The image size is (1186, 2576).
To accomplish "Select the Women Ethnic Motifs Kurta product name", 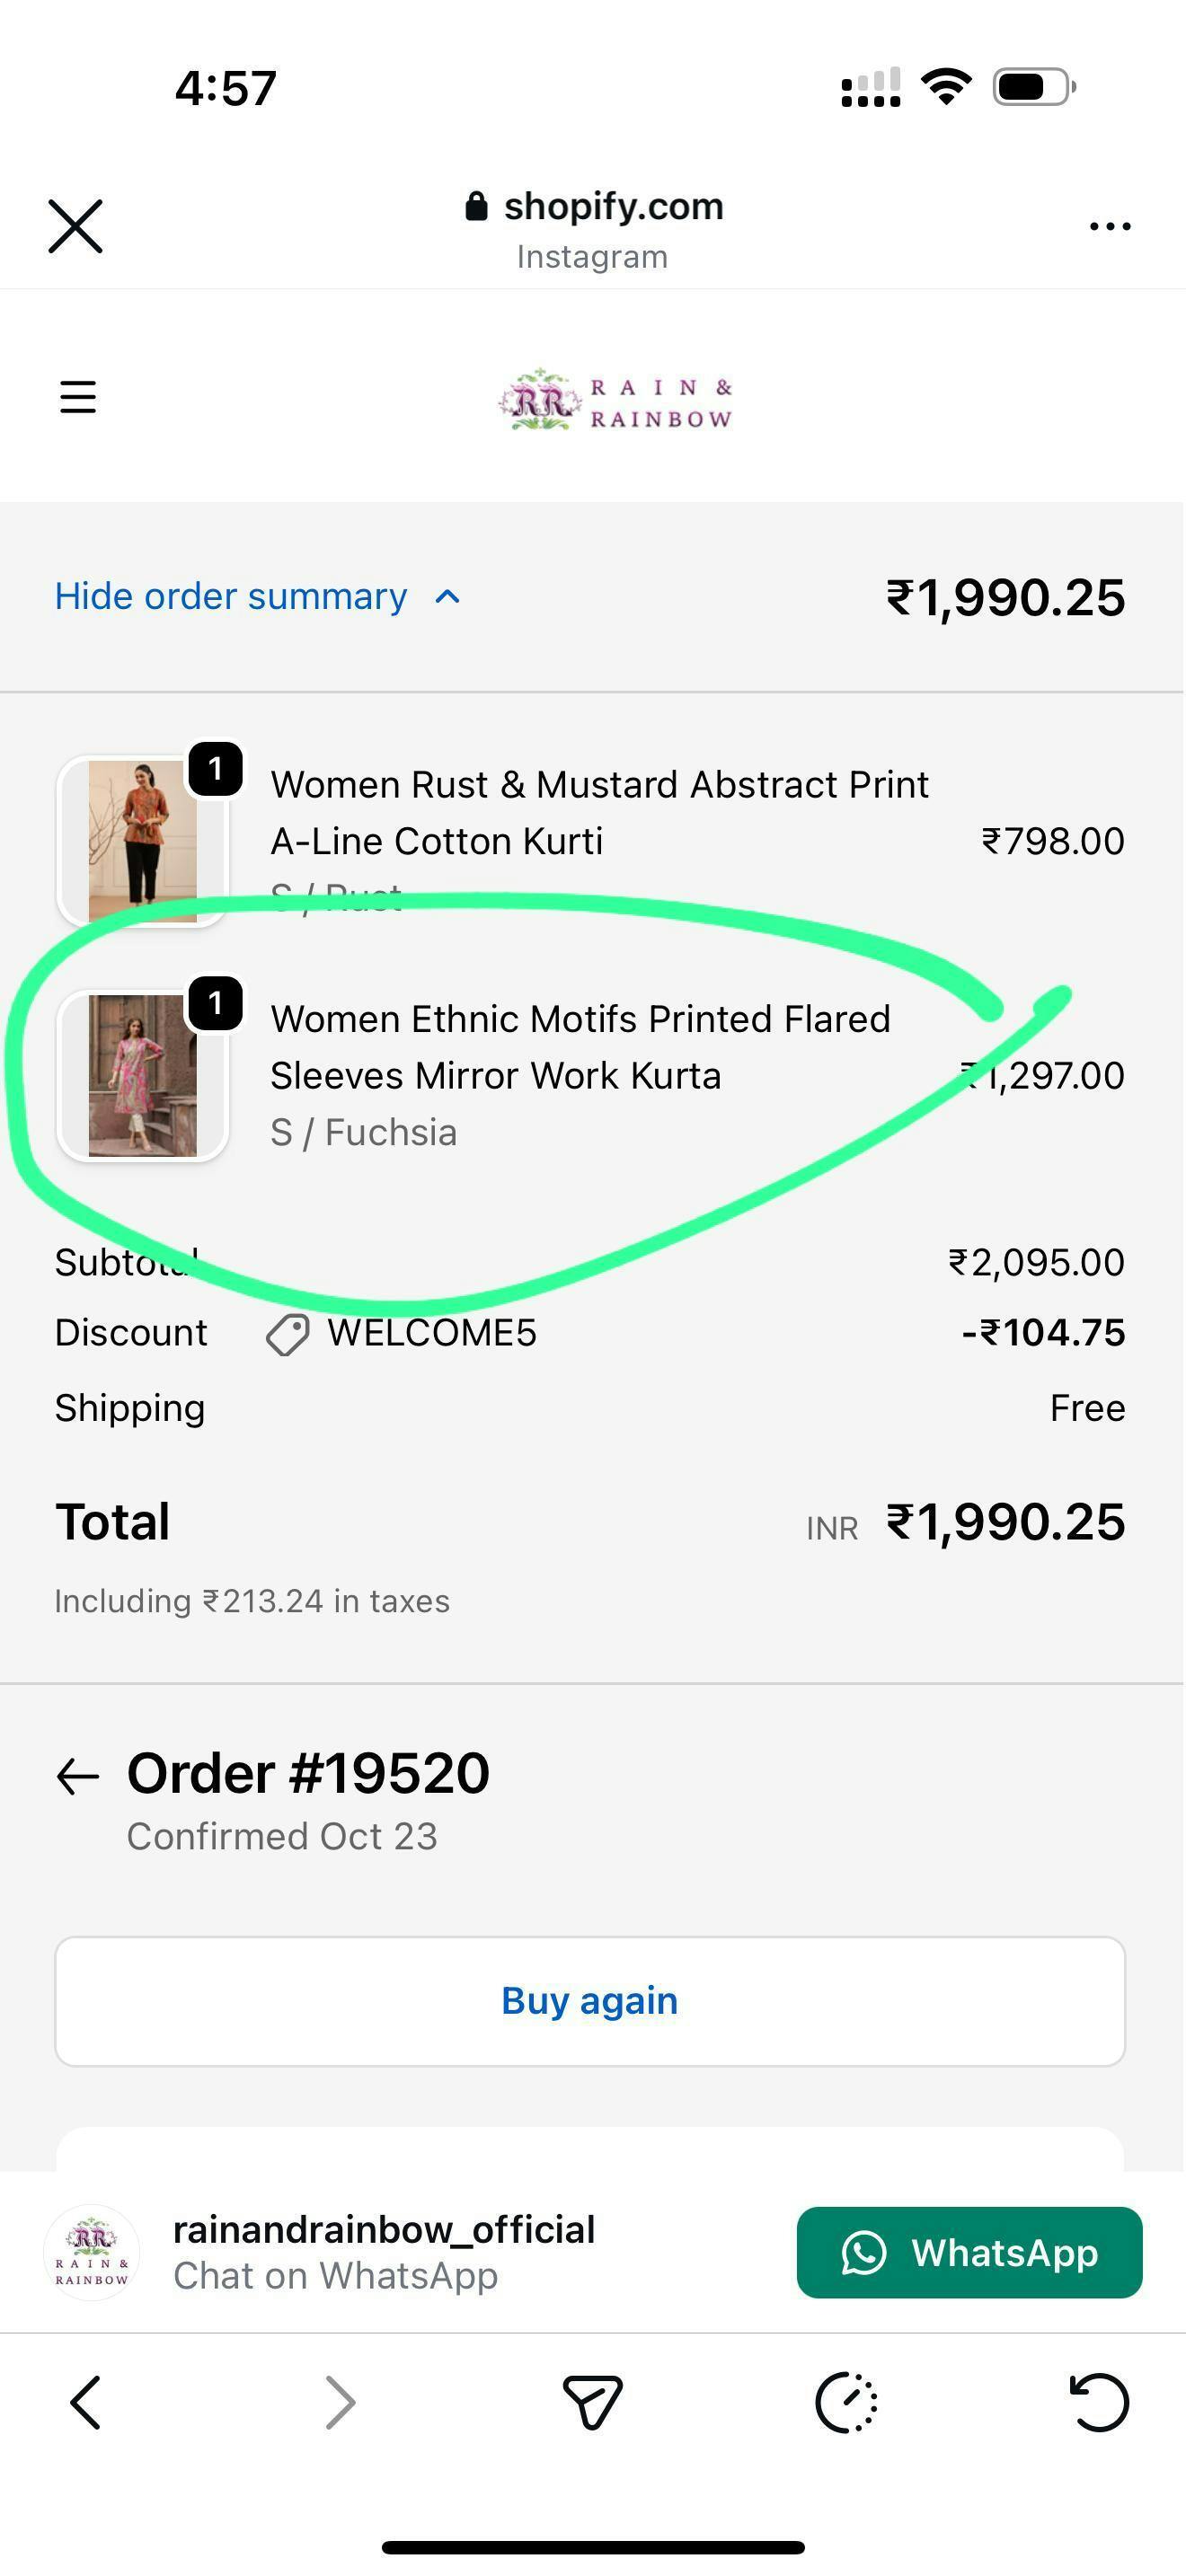I will pos(580,1047).
